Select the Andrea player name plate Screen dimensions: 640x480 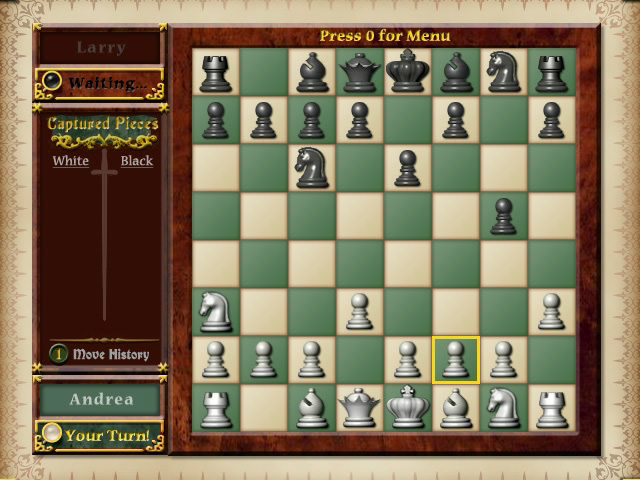tap(100, 399)
